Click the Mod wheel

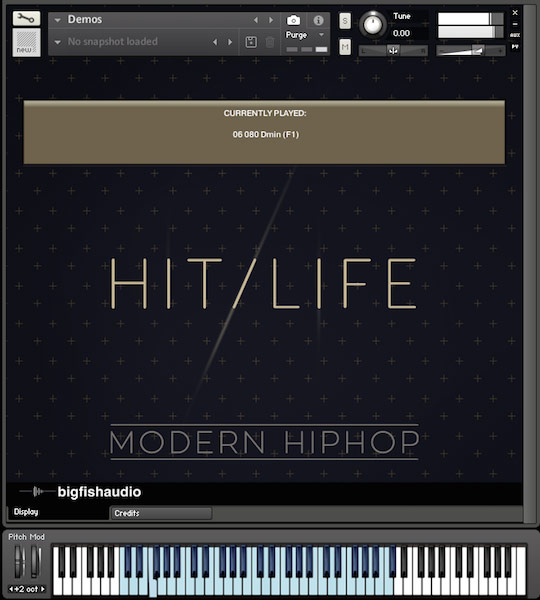click(x=35, y=561)
